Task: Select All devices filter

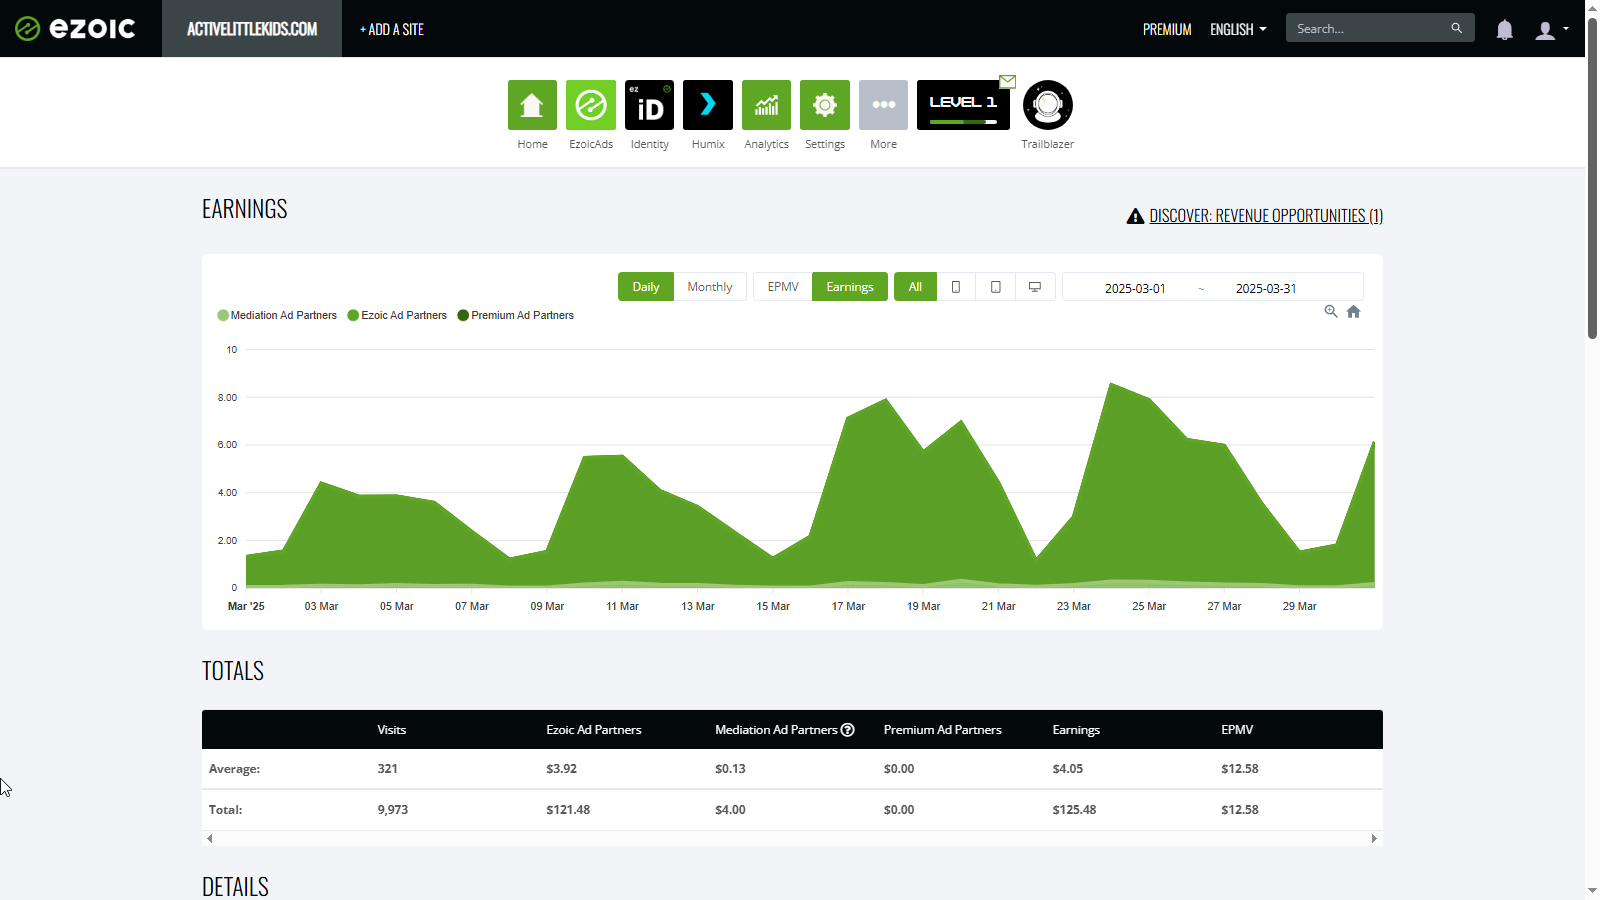Action: point(915,287)
